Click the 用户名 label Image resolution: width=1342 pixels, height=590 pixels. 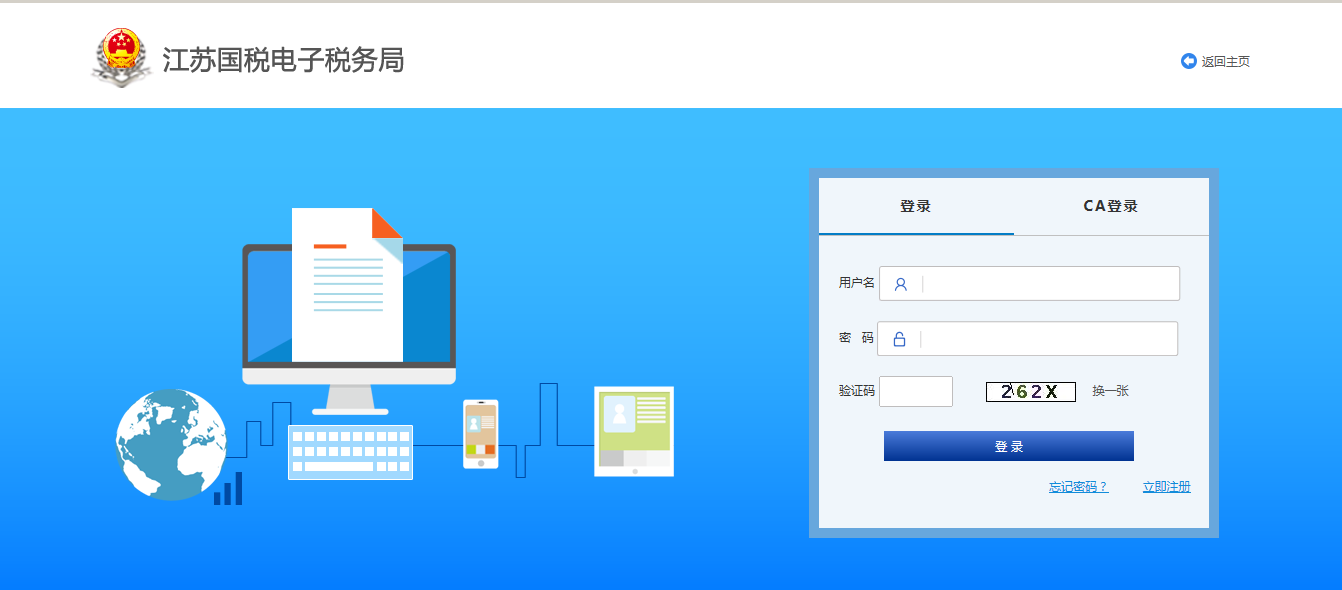point(856,283)
